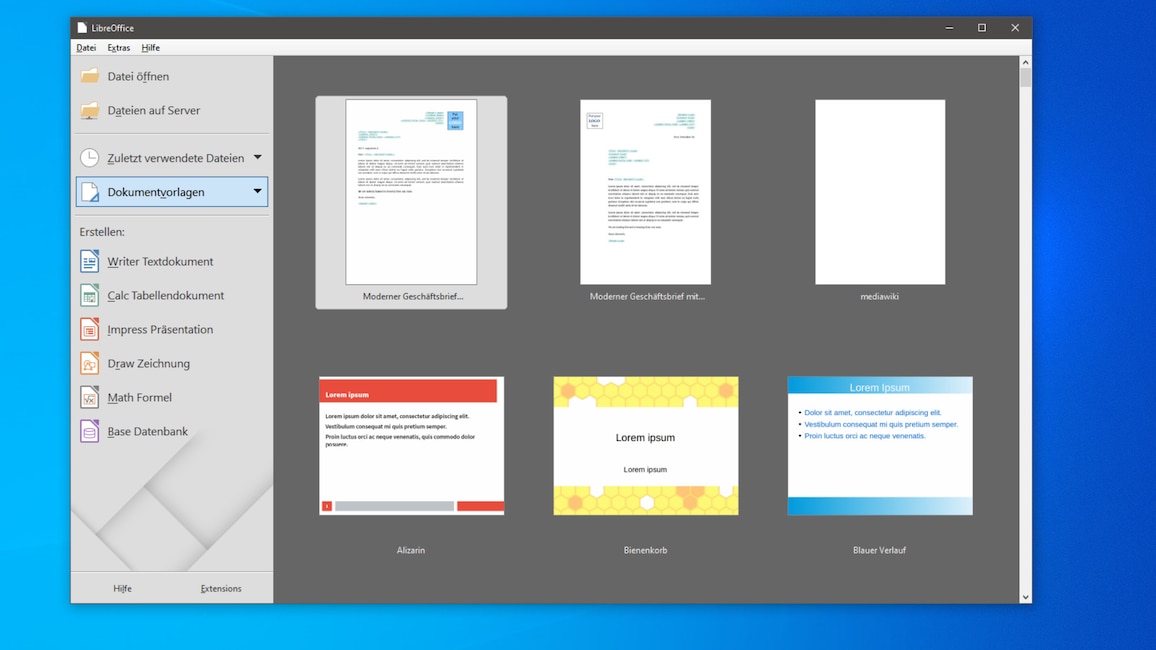
Task: Click the Math Formel icon
Action: tap(89, 397)
